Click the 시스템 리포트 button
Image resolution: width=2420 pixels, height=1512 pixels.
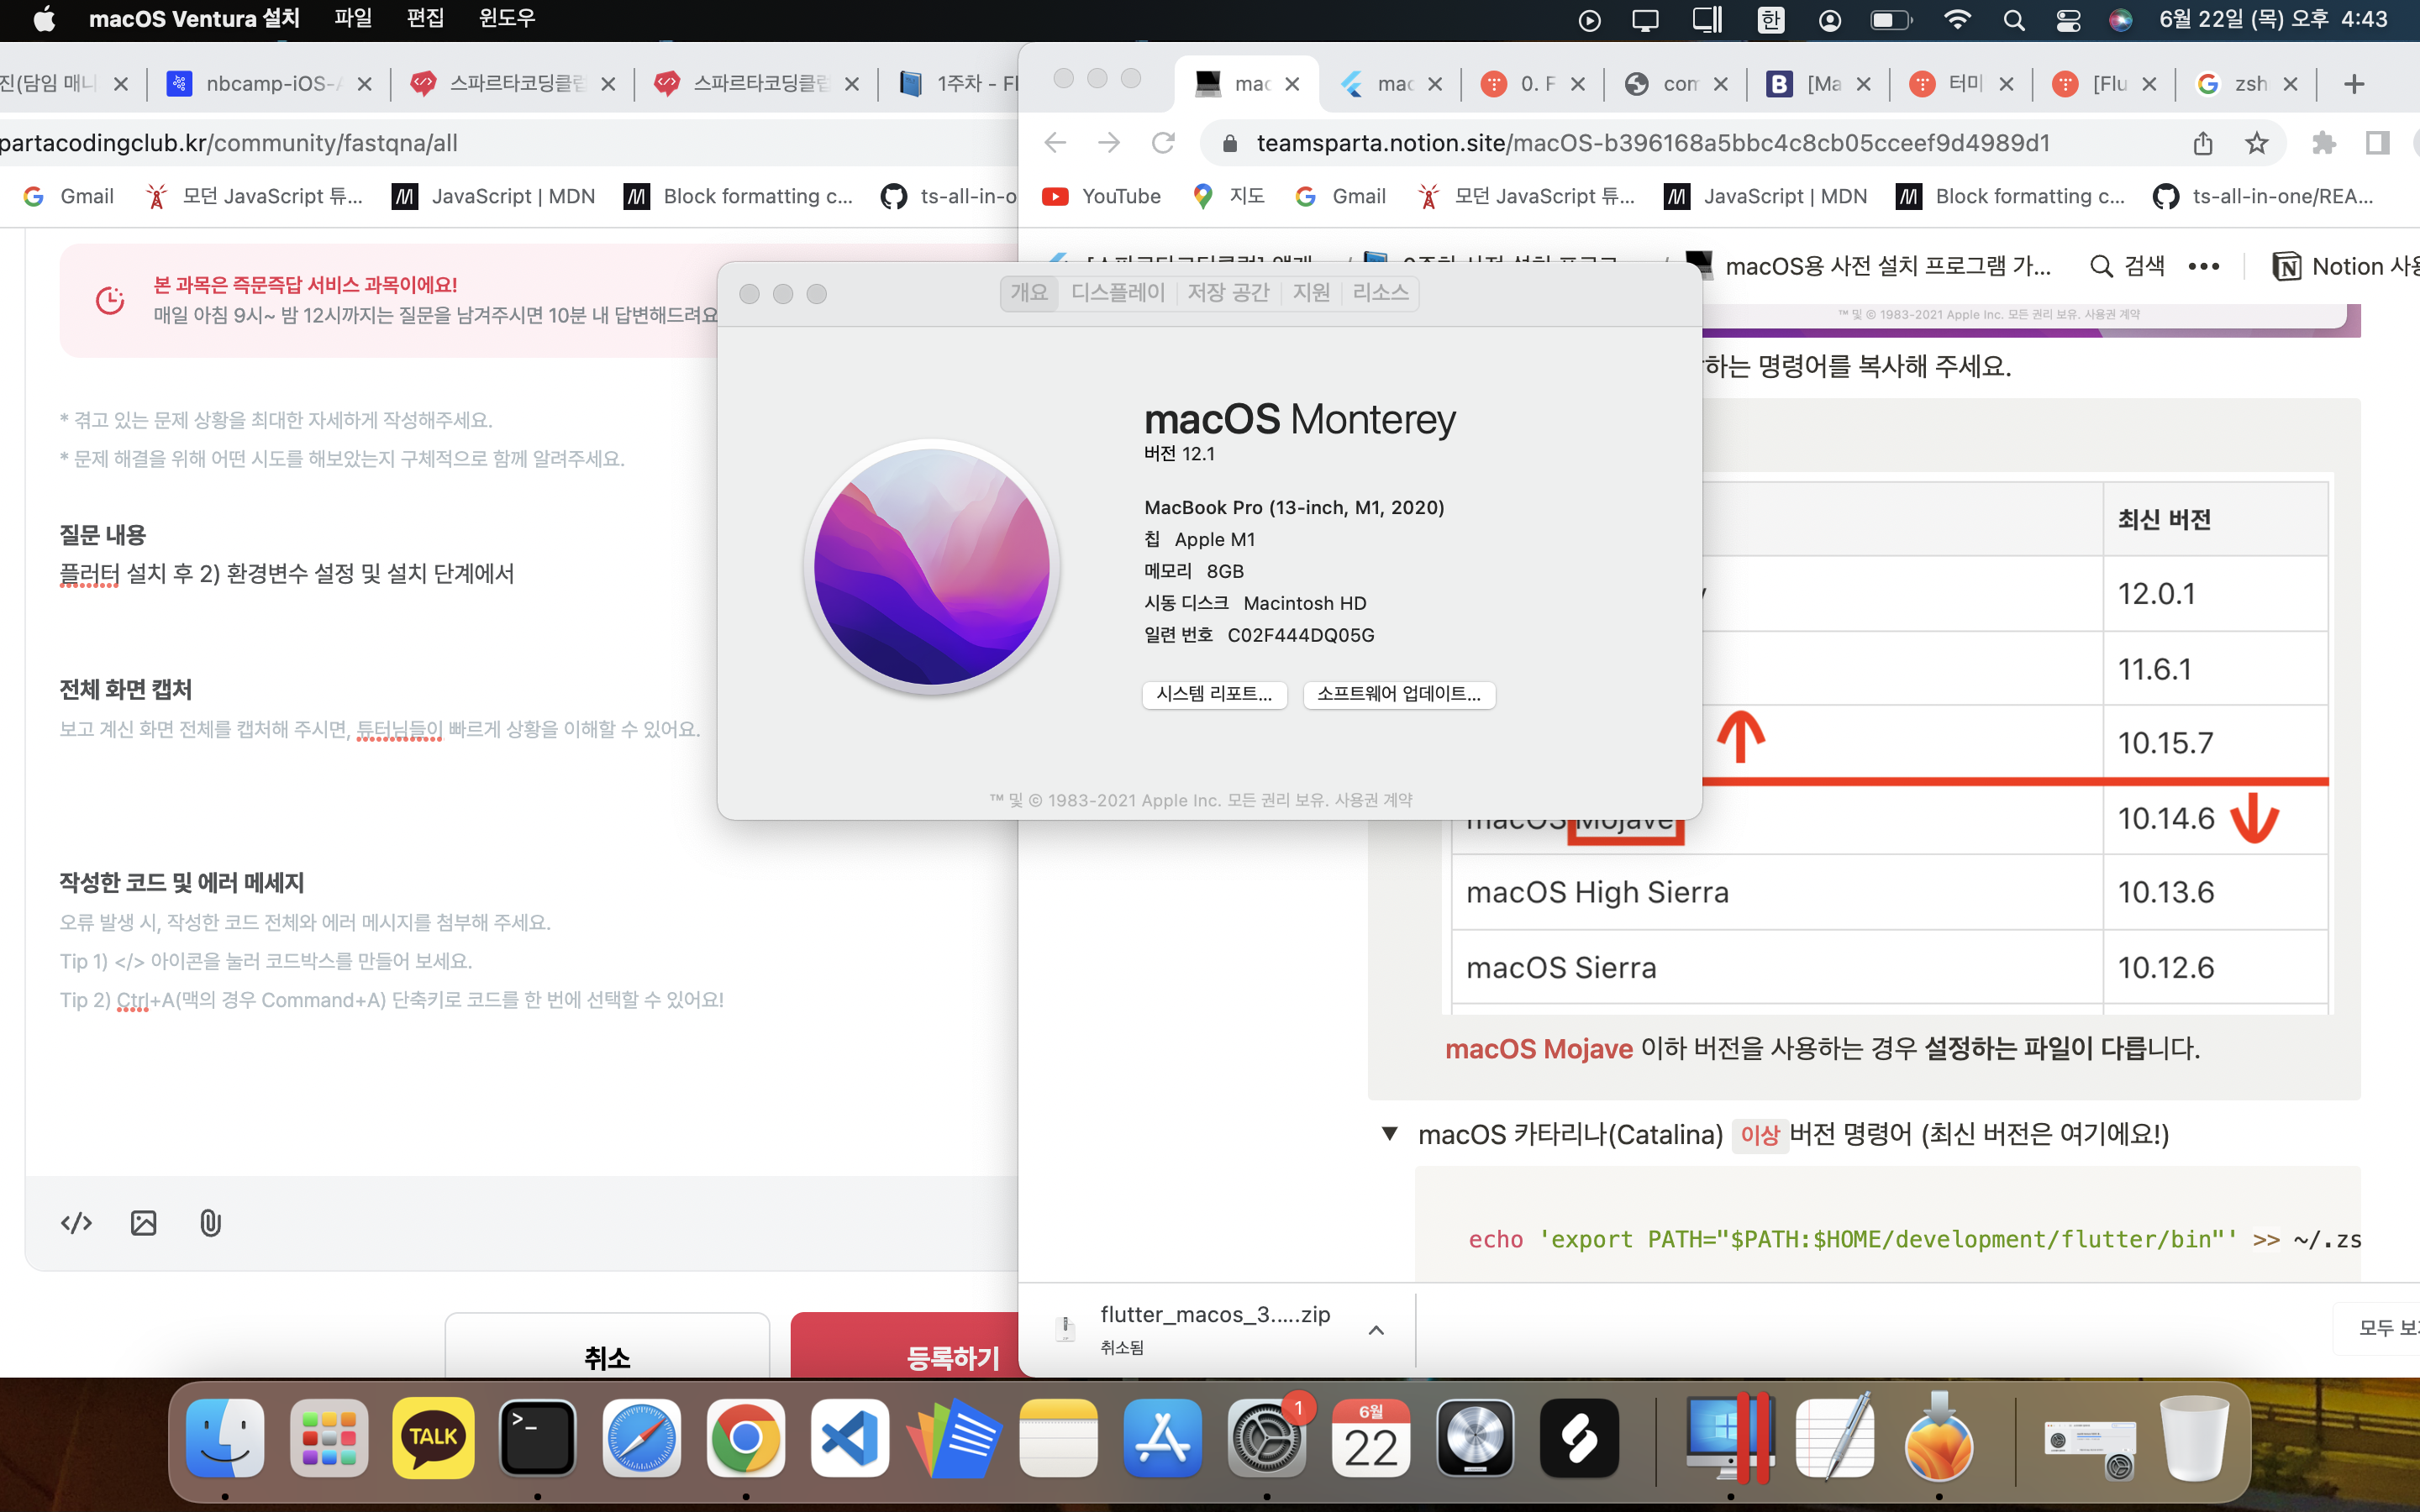[1214, 694]
